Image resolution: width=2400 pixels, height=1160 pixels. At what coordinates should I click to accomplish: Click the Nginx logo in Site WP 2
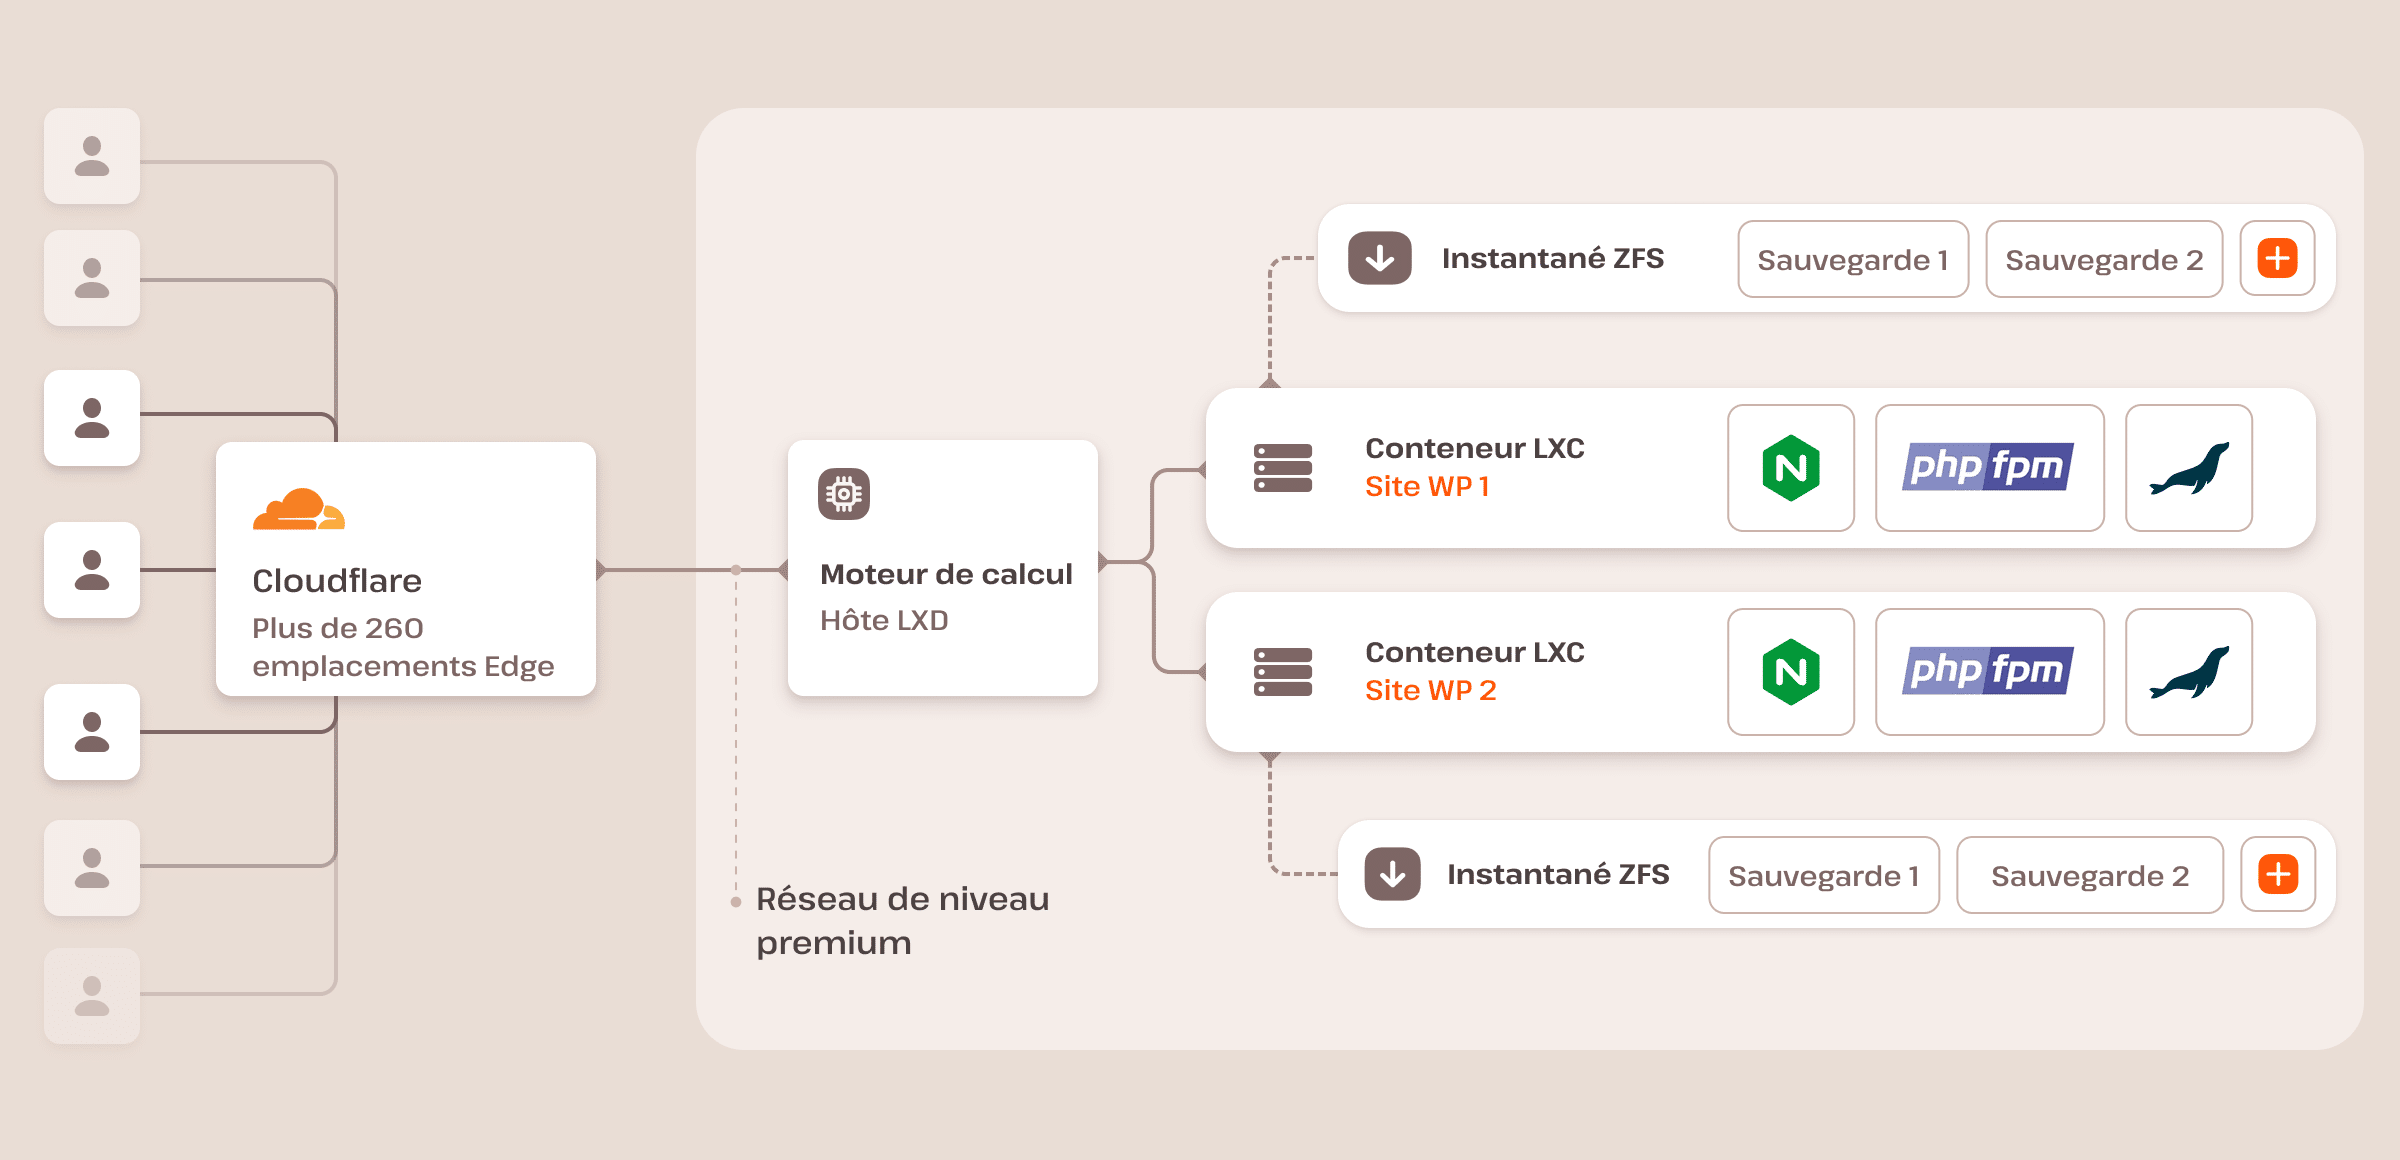(x=1790, y=672)
